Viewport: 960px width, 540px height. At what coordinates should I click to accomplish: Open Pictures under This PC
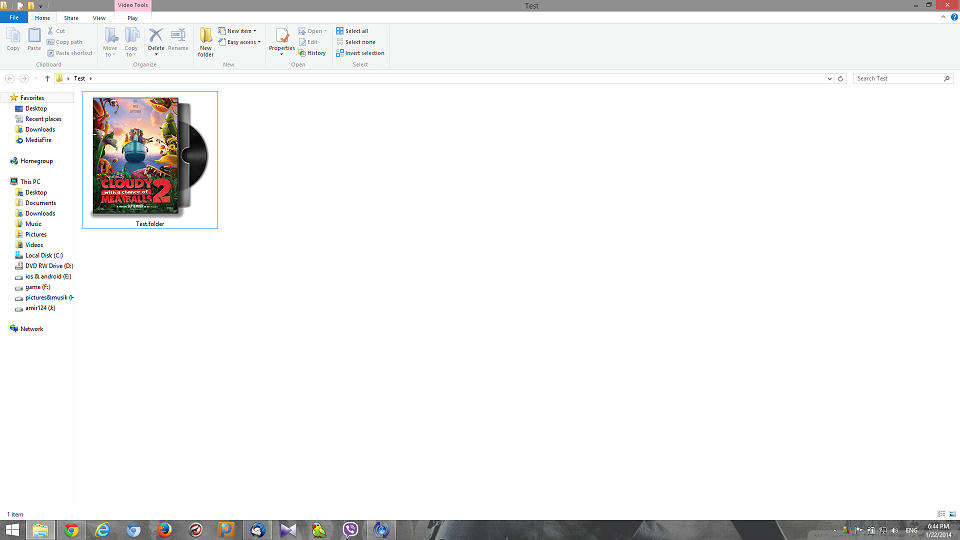click(36, 234)
